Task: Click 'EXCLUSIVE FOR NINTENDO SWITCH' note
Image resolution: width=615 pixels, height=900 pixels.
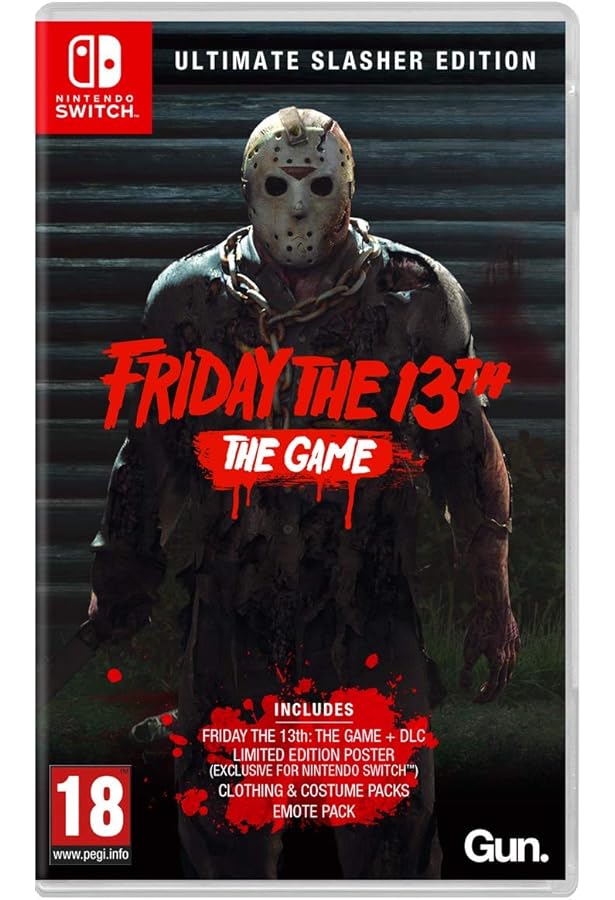Action: [x=314, y=770]
